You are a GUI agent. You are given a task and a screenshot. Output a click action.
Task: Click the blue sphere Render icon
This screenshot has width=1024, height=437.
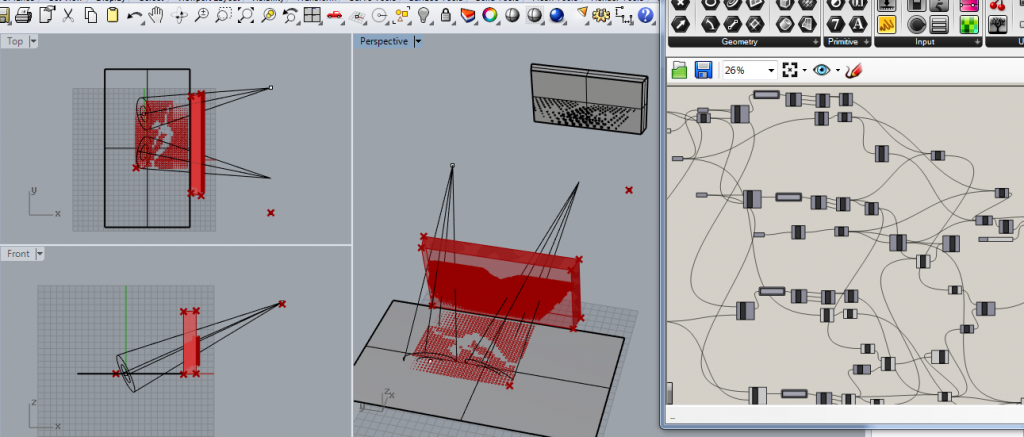pos(556,14)
